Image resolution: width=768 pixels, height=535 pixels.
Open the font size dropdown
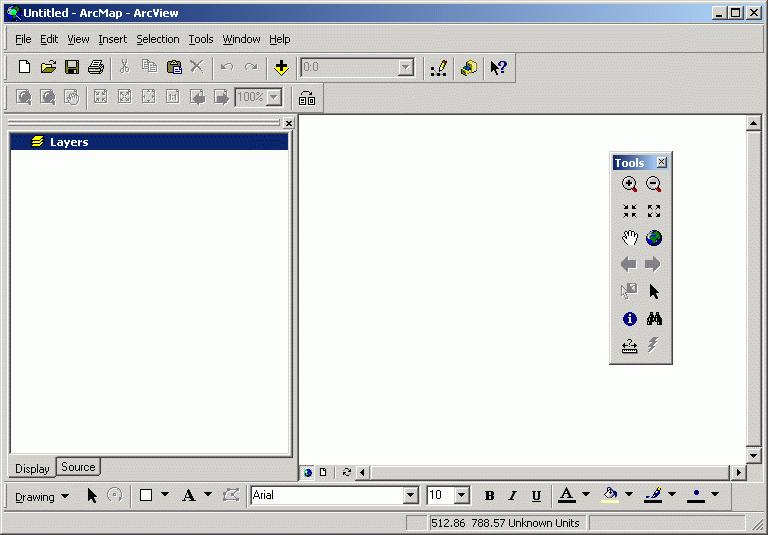[461, 496]
